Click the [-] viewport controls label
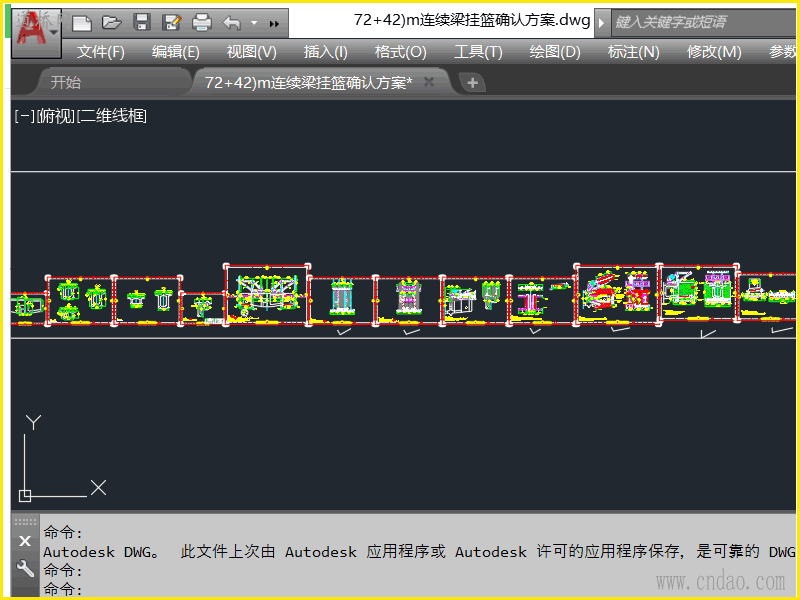The width and height of the screenshot is (800, 600). pos(24,116)
